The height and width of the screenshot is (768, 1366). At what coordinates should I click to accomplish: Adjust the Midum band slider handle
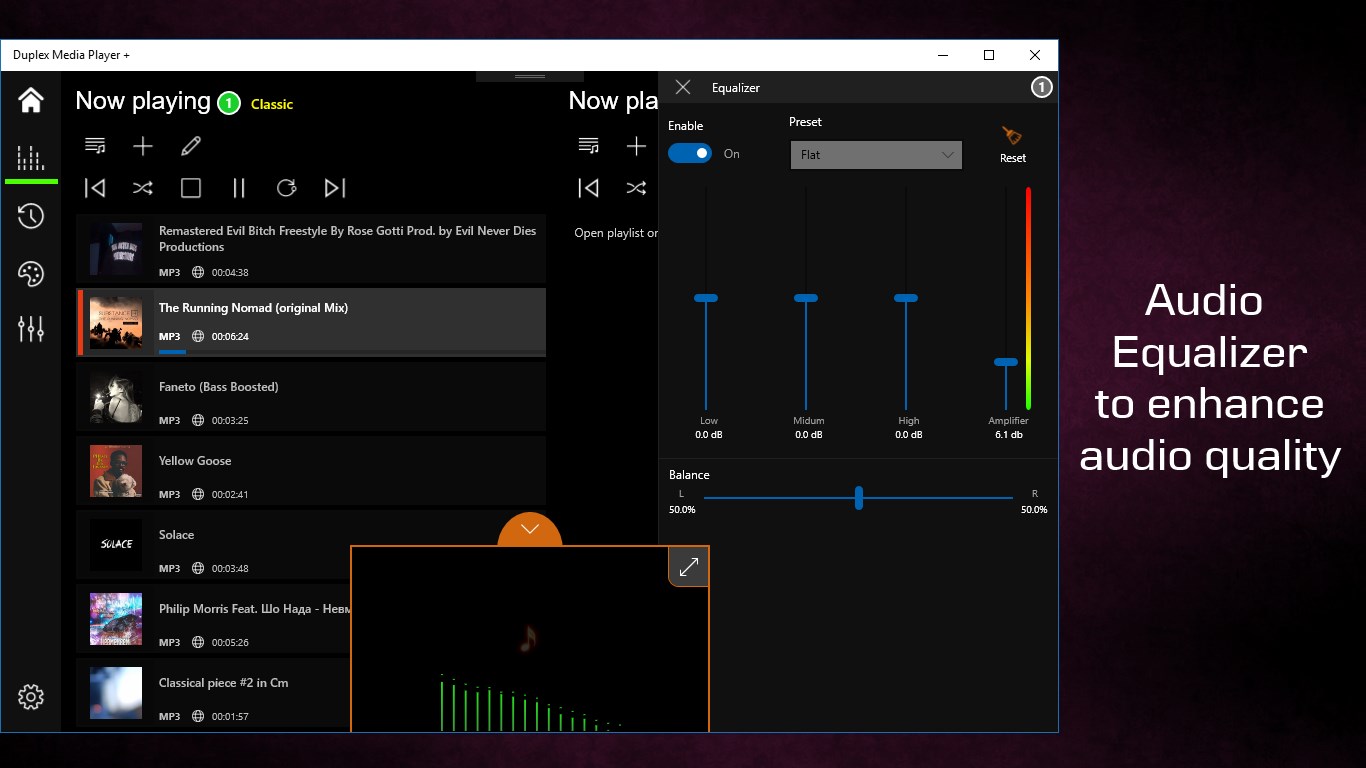[x=806, y=298]
